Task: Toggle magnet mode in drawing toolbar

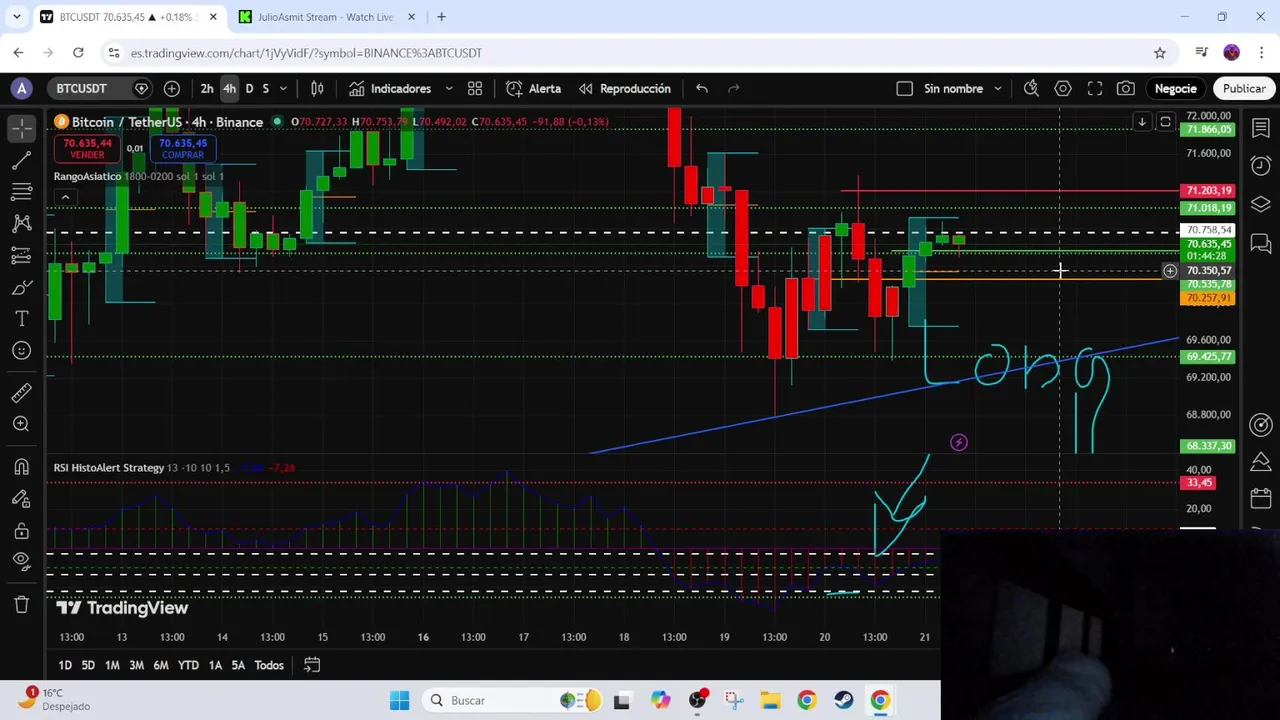Action: coord(22,466)
